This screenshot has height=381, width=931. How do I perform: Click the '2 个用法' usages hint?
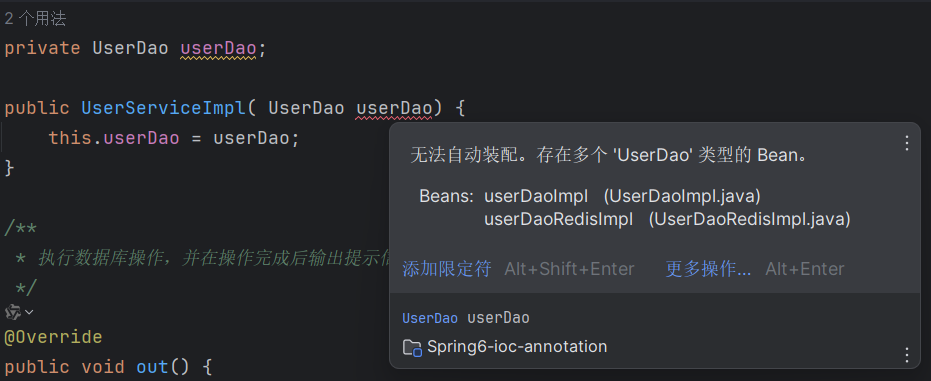point(35,19)
